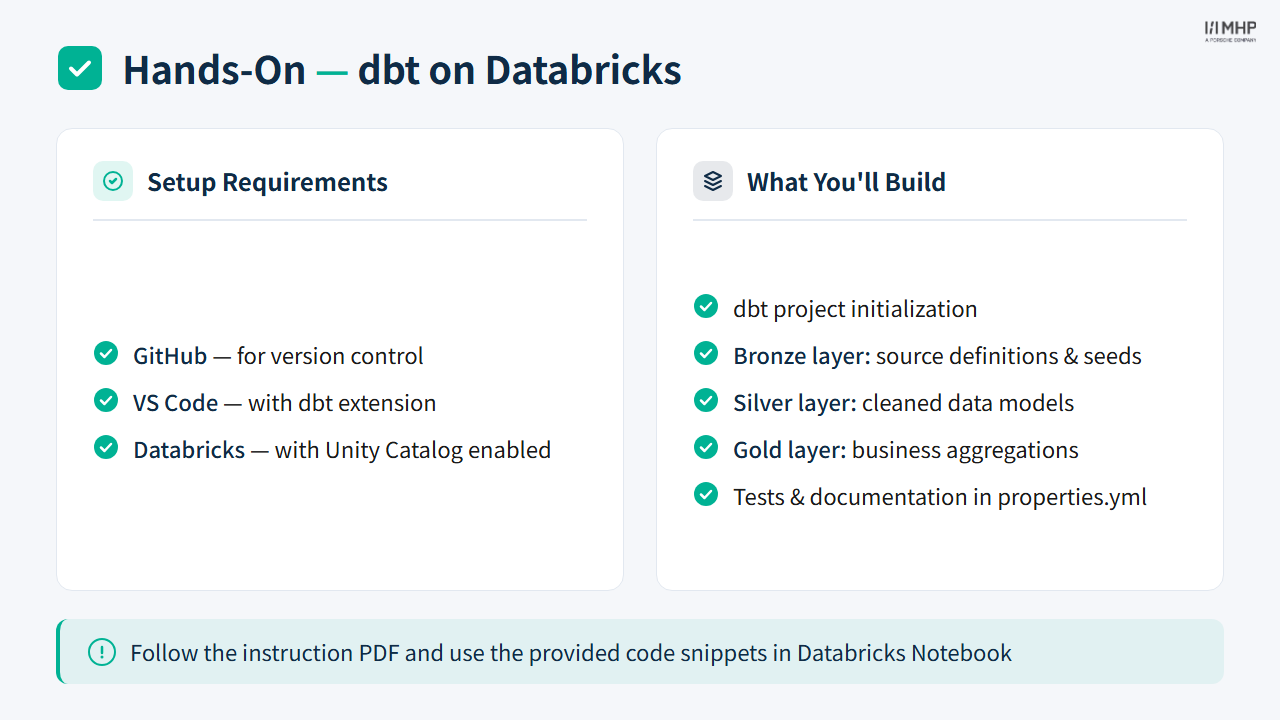Click the 'VS Code — with dbt extension' line
The width and height of the screenshot is (1280, 720).
pyautogui.click(x=285, y=403)
